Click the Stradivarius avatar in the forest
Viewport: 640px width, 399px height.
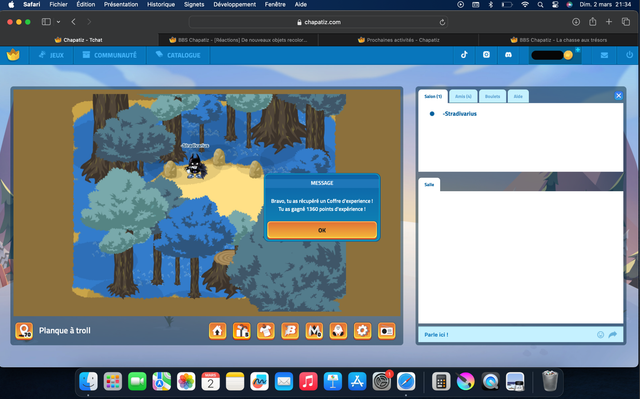click(196, 166)
